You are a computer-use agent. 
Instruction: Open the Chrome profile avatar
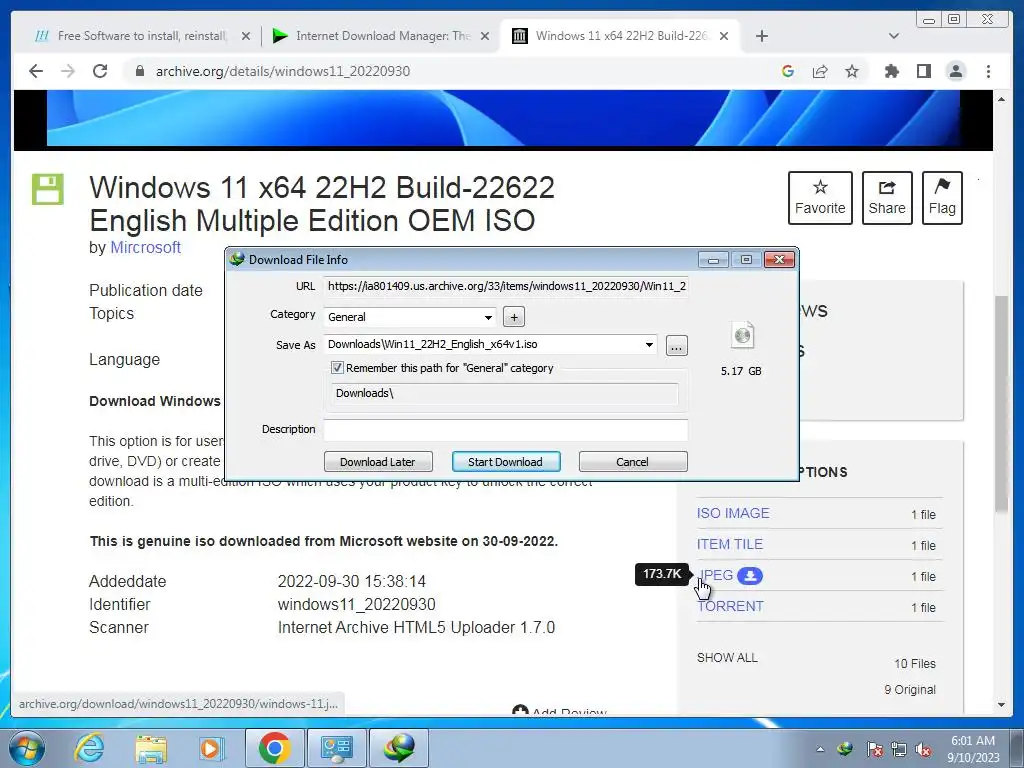pyautogui.click(x=955, y=71)
